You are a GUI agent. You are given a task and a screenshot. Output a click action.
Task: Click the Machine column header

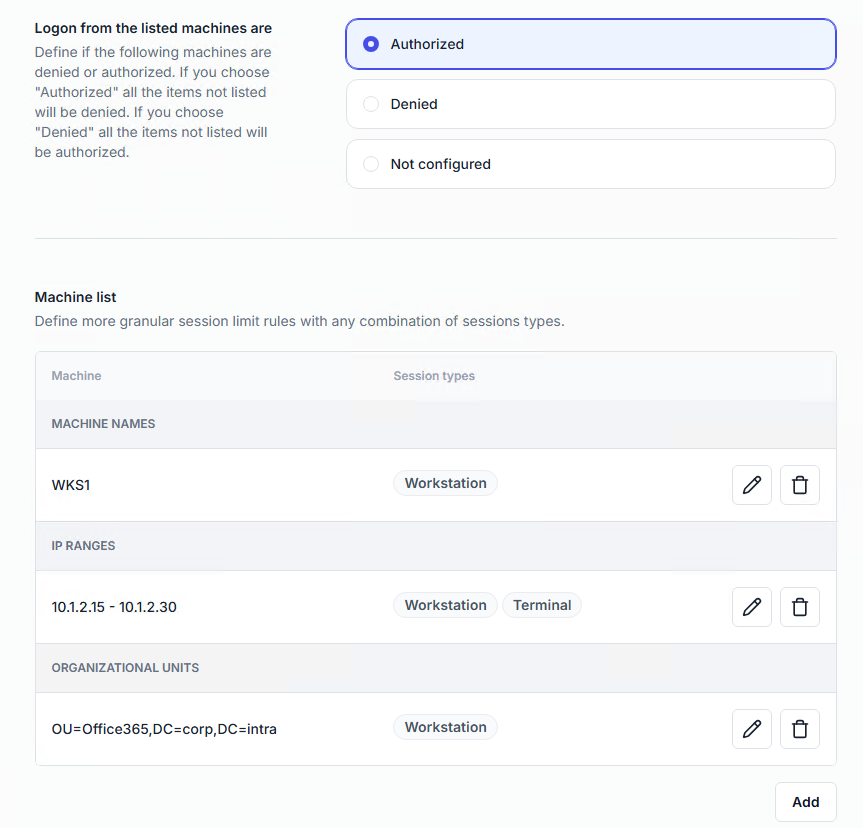click(x=76, y=376)
